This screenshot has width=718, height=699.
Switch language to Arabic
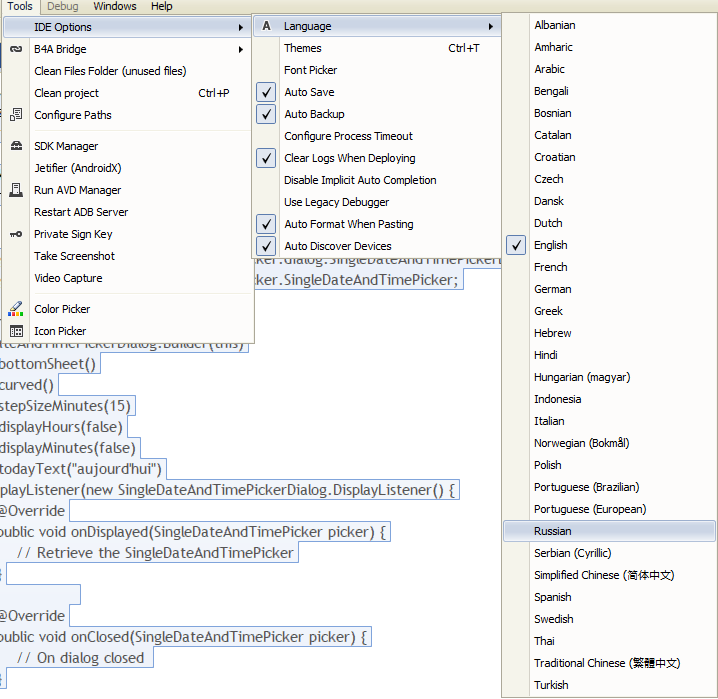click(x=549, y=69)
